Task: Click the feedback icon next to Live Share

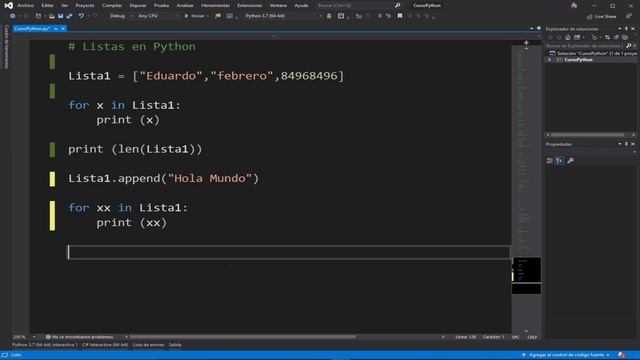Action: coord(629,16)
